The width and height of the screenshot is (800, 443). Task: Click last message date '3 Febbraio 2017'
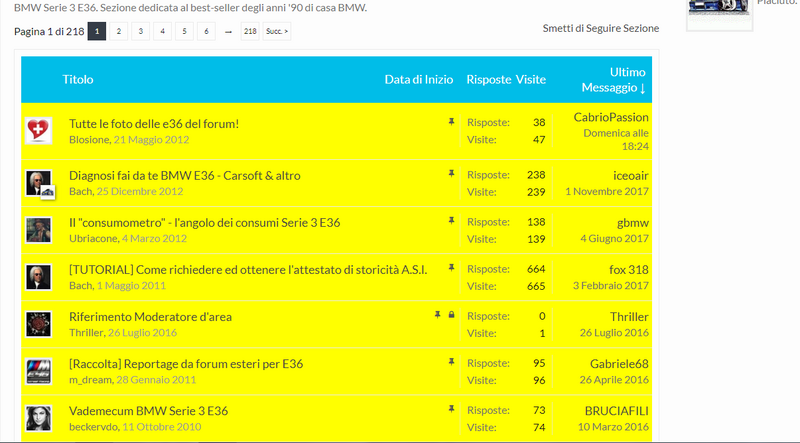(611, 285)
